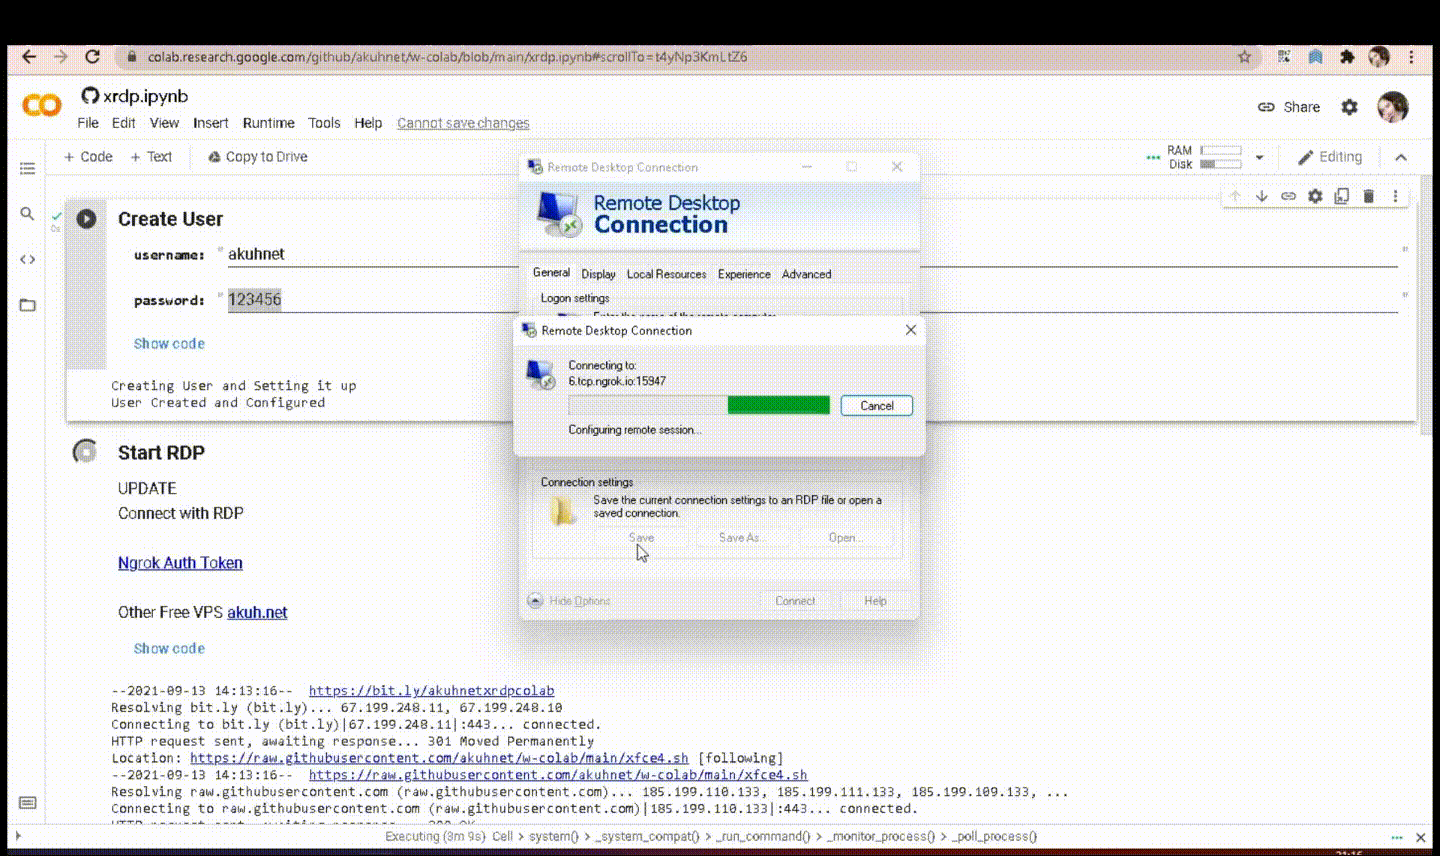Copy link to cell icon
The height and width of the screenshot is (856, 1440).
(x=1288, y=196)
